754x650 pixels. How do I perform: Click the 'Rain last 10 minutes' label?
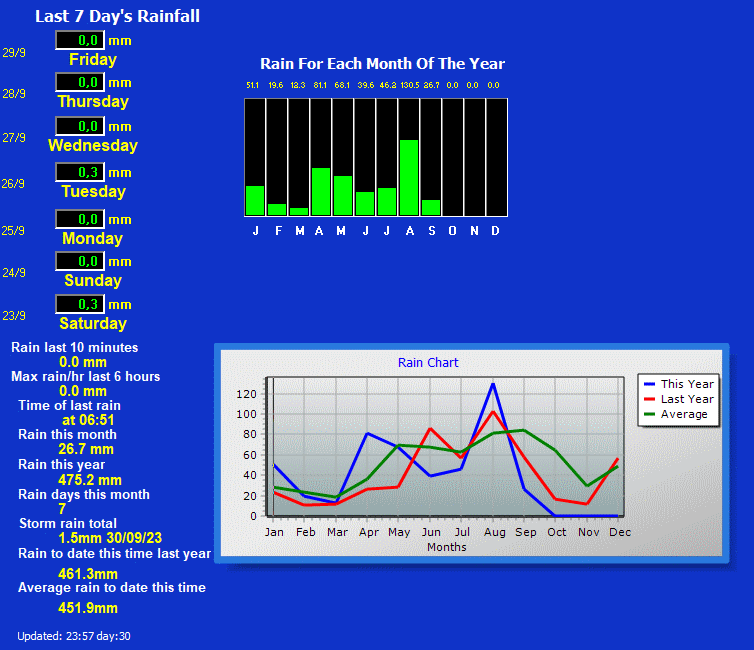75,347
